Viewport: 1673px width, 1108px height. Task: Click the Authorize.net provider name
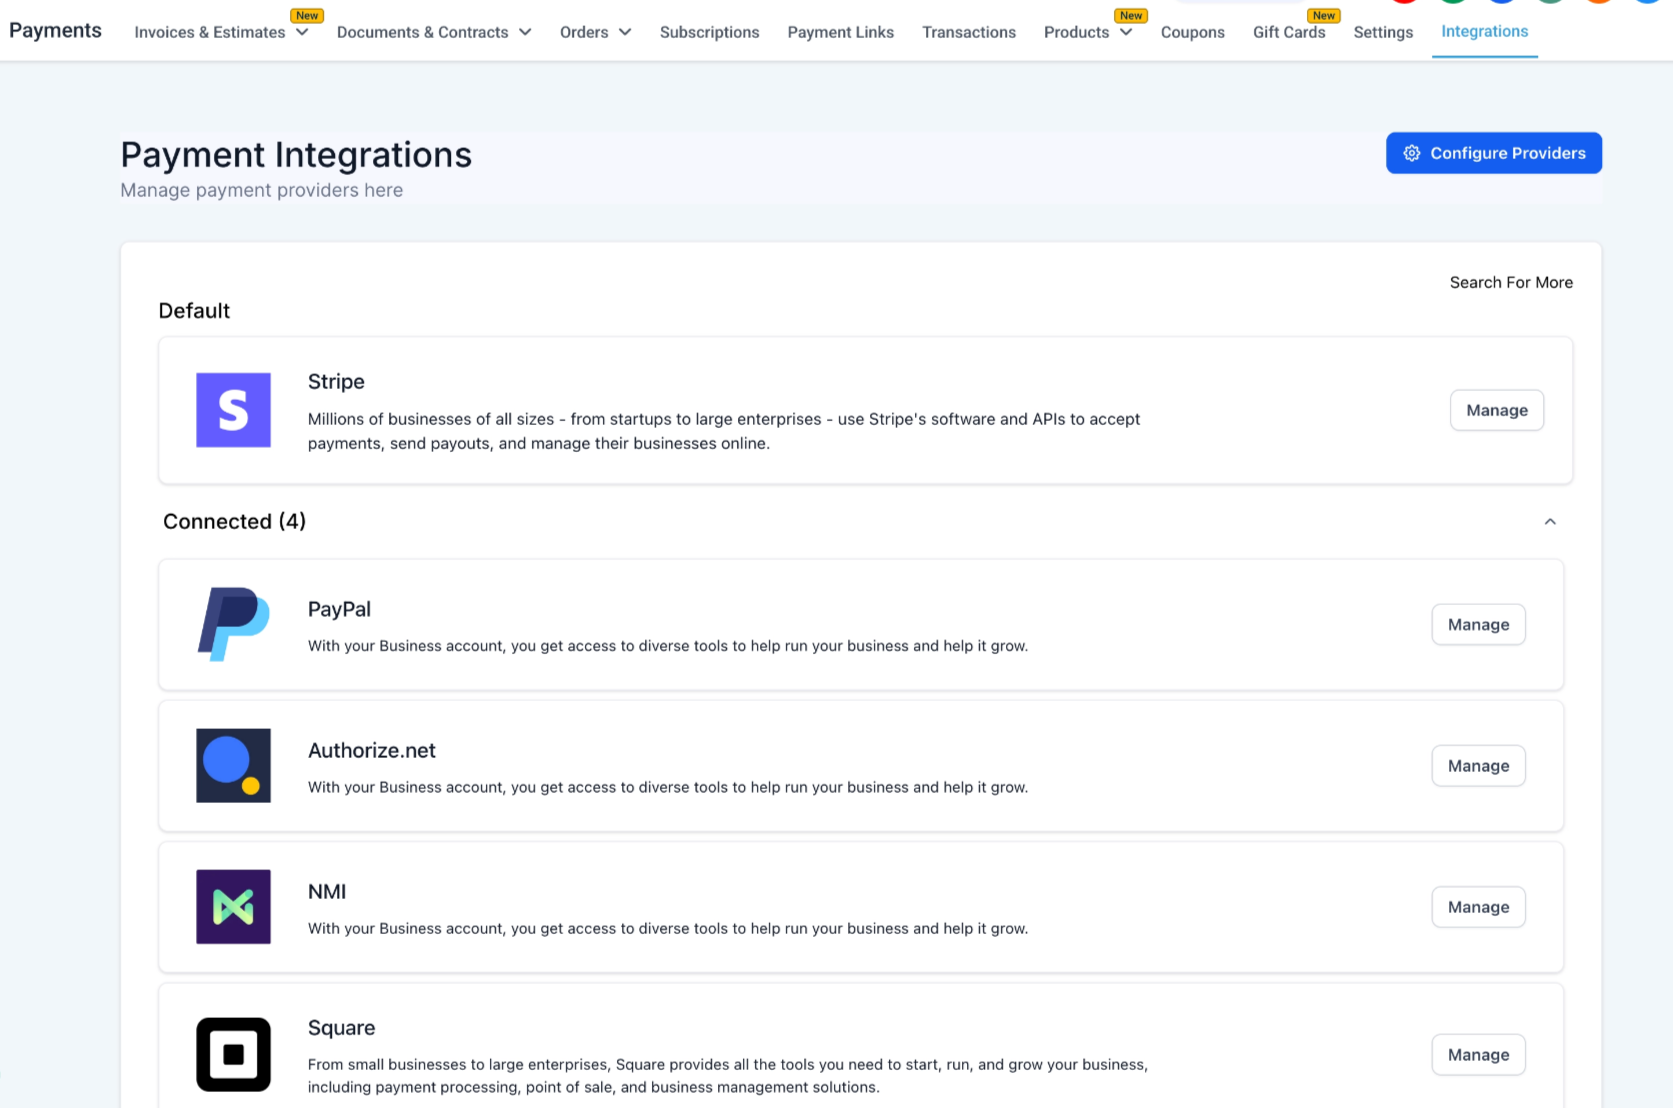372,750
